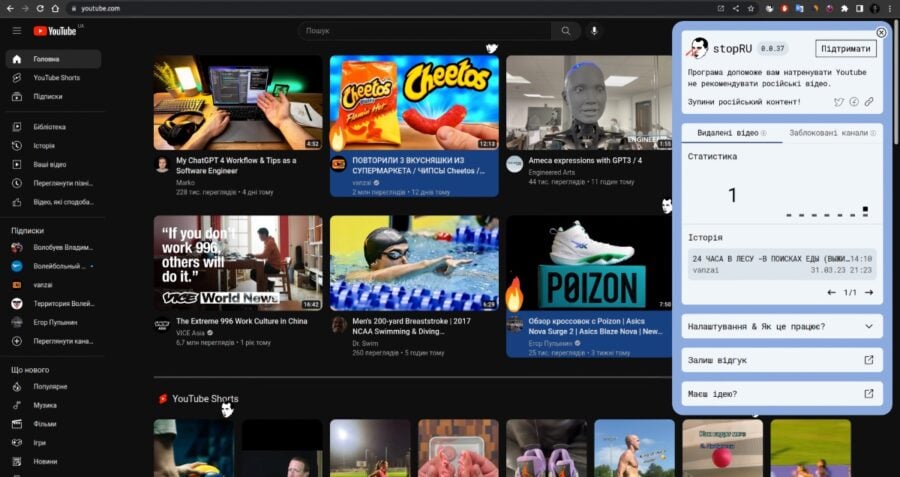Select Головна in the sidebar

tap(53, 59)
